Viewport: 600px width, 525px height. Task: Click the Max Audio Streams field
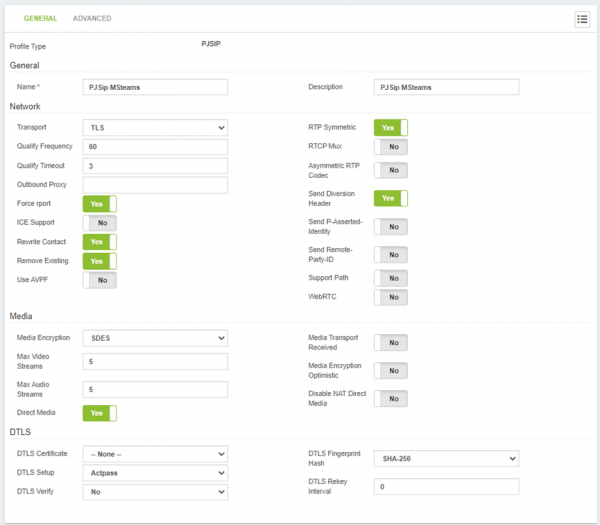click(x=155, y=390)
